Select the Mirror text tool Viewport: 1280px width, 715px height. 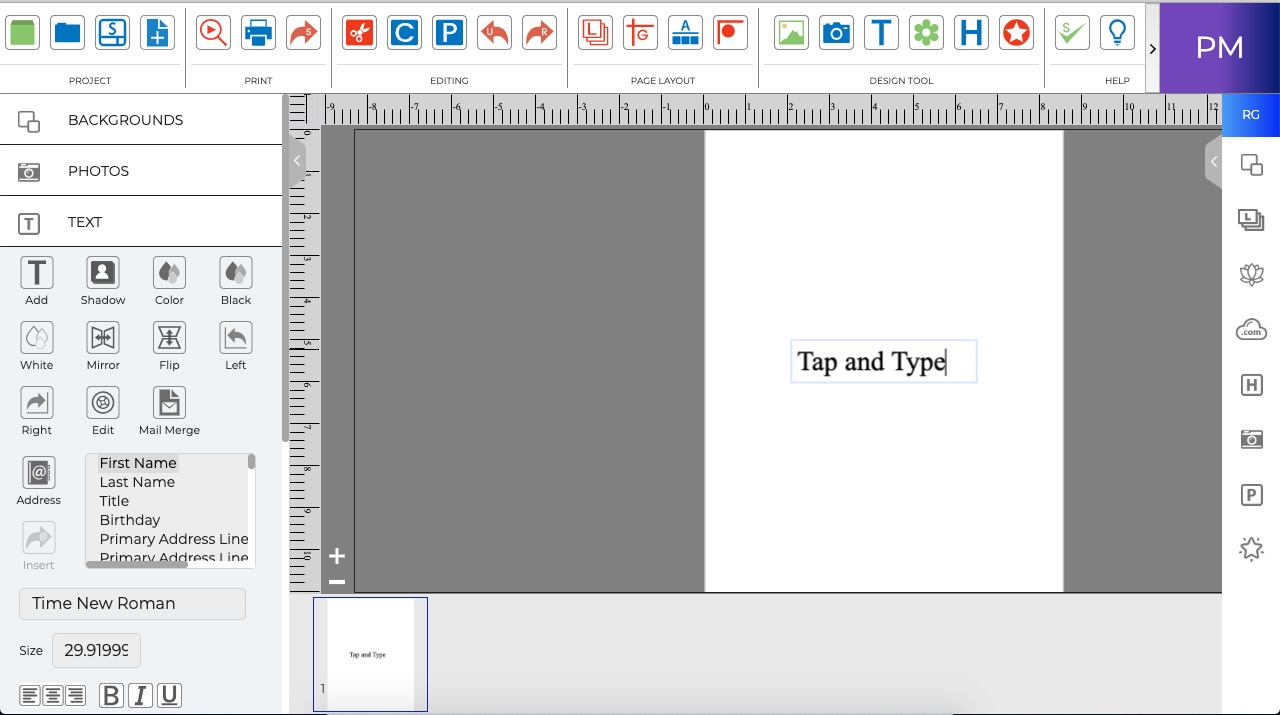tap(103, 338)
